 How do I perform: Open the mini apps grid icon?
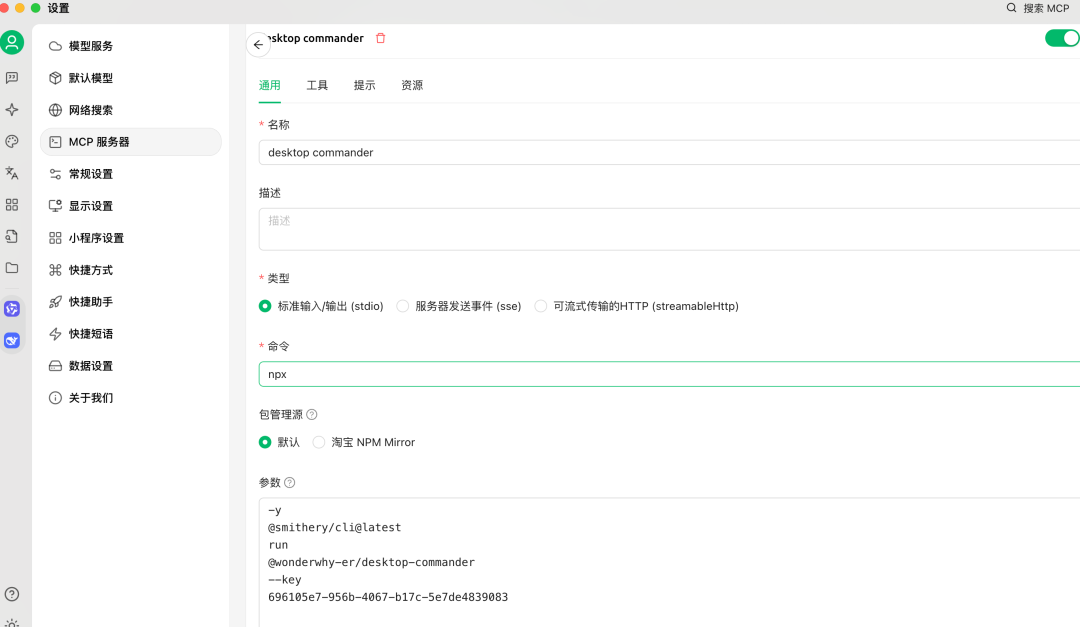pyautogui.click(x=13, y=205)
